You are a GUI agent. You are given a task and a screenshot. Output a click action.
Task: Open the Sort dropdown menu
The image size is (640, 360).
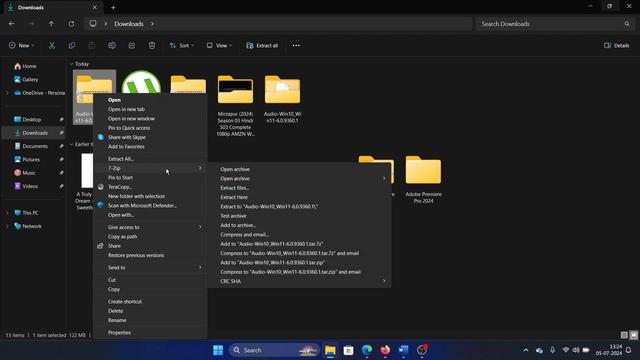pos(182,45)
